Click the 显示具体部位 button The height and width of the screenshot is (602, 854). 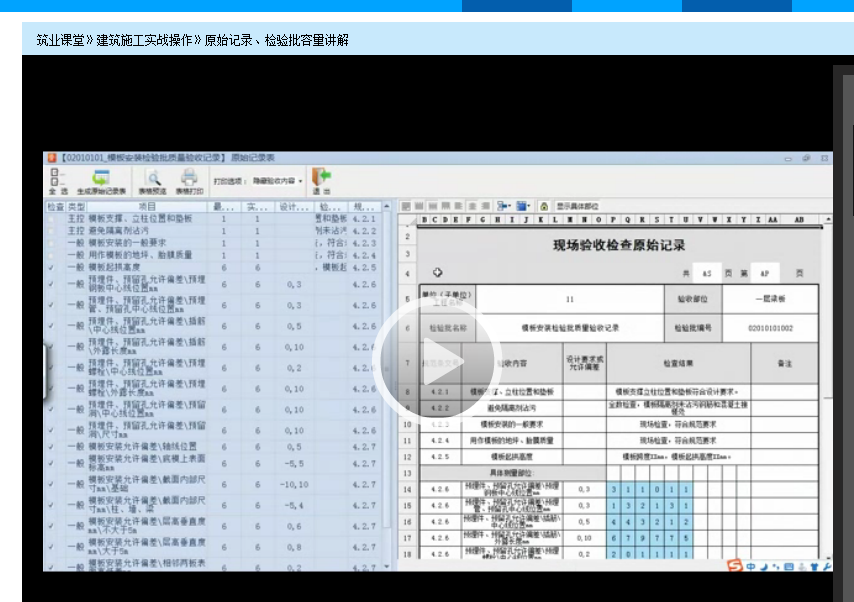577,205
